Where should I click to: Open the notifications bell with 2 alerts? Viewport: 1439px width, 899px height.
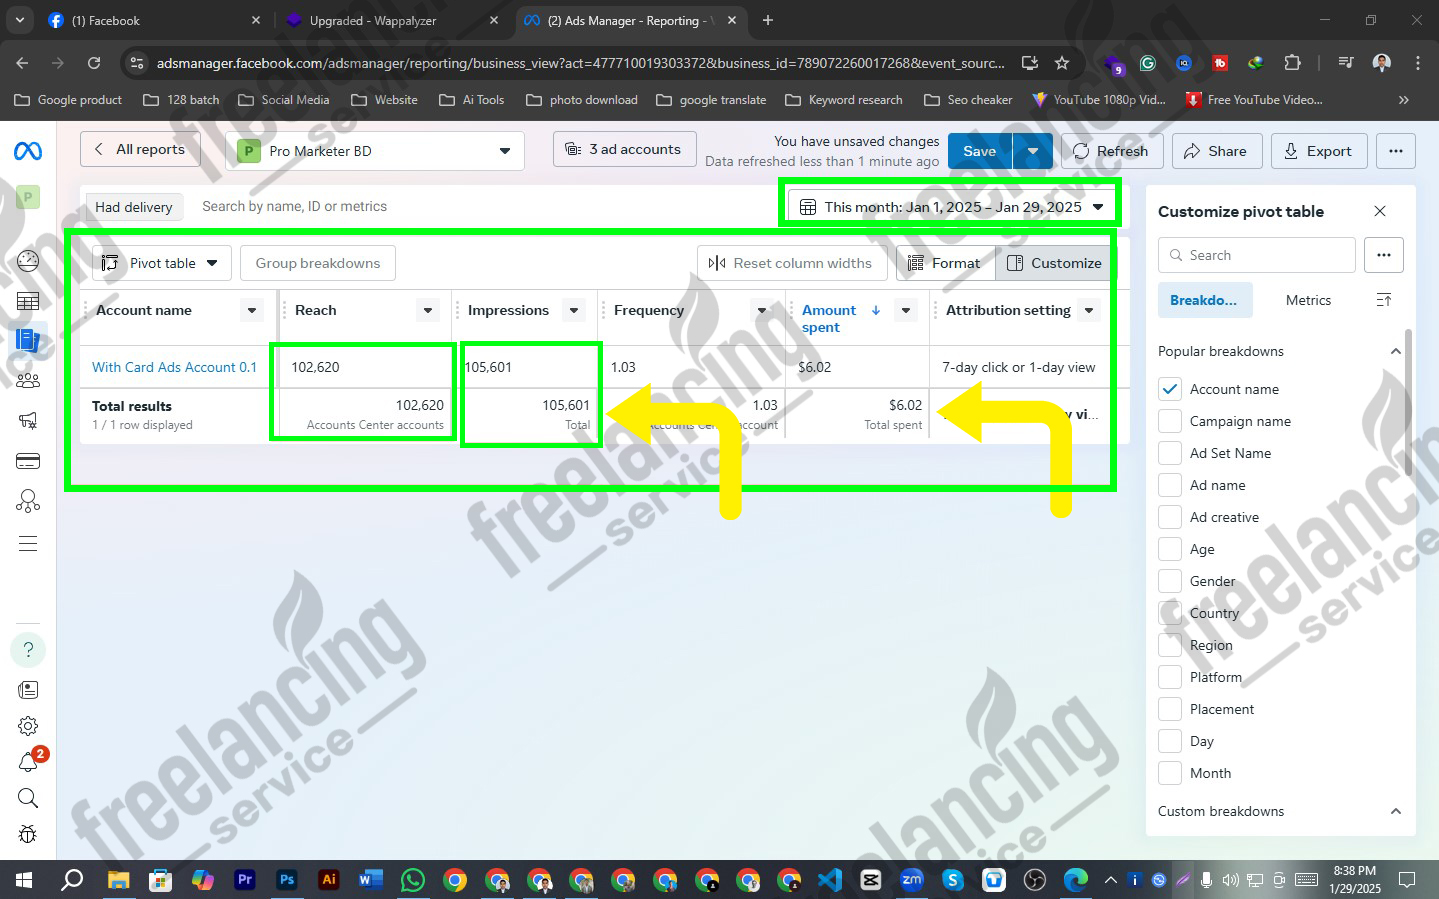coord(28,762)
